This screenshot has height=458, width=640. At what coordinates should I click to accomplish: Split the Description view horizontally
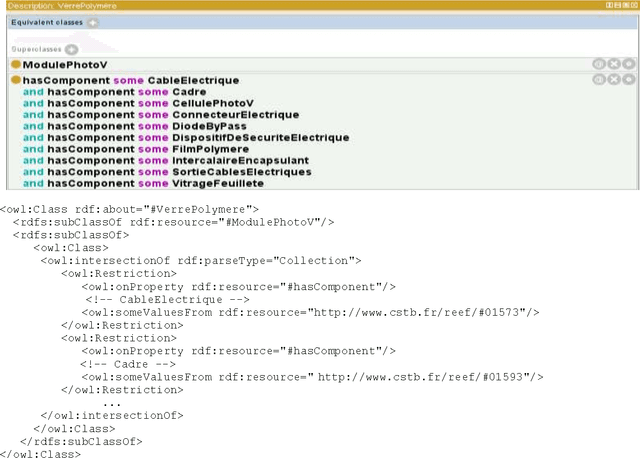click(617, 5)
